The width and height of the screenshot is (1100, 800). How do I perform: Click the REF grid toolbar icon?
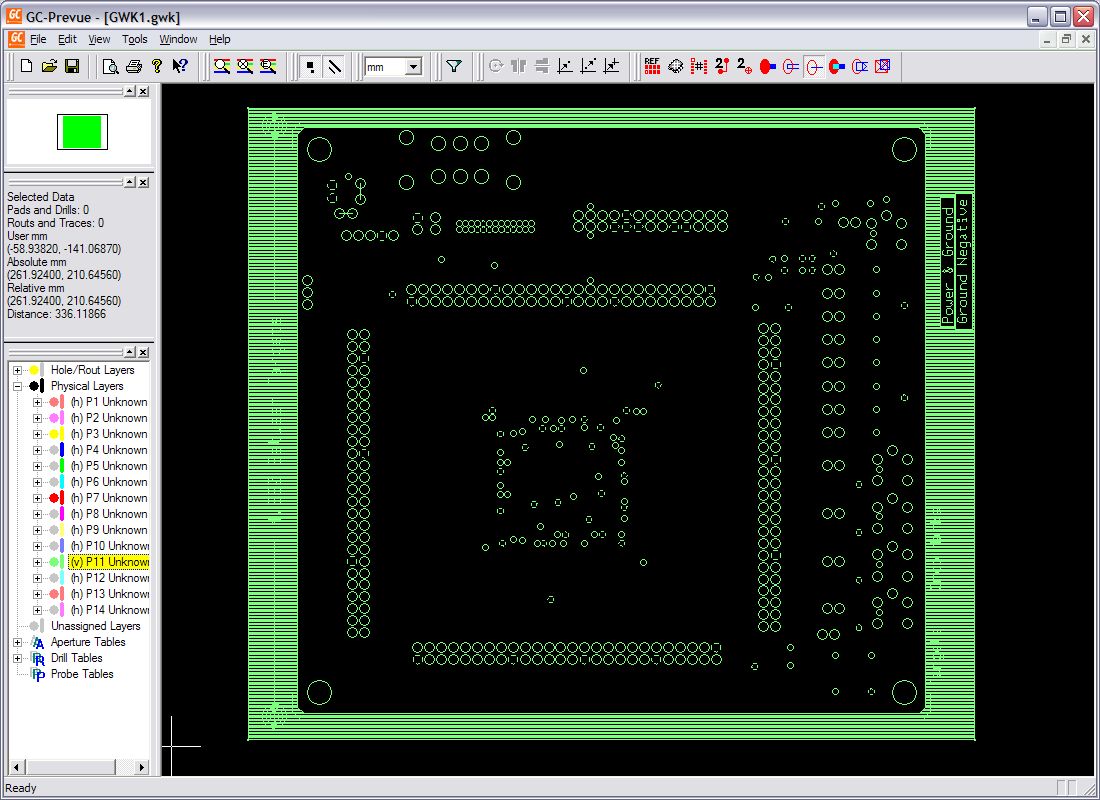click(652, 66)
